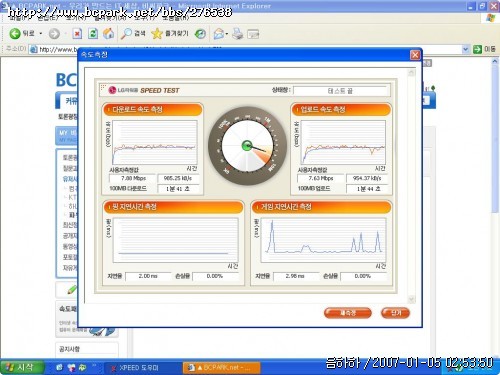Click the Print icon in toolbar
This screenshot has width=500, height=375.
[x=237, y=34]
